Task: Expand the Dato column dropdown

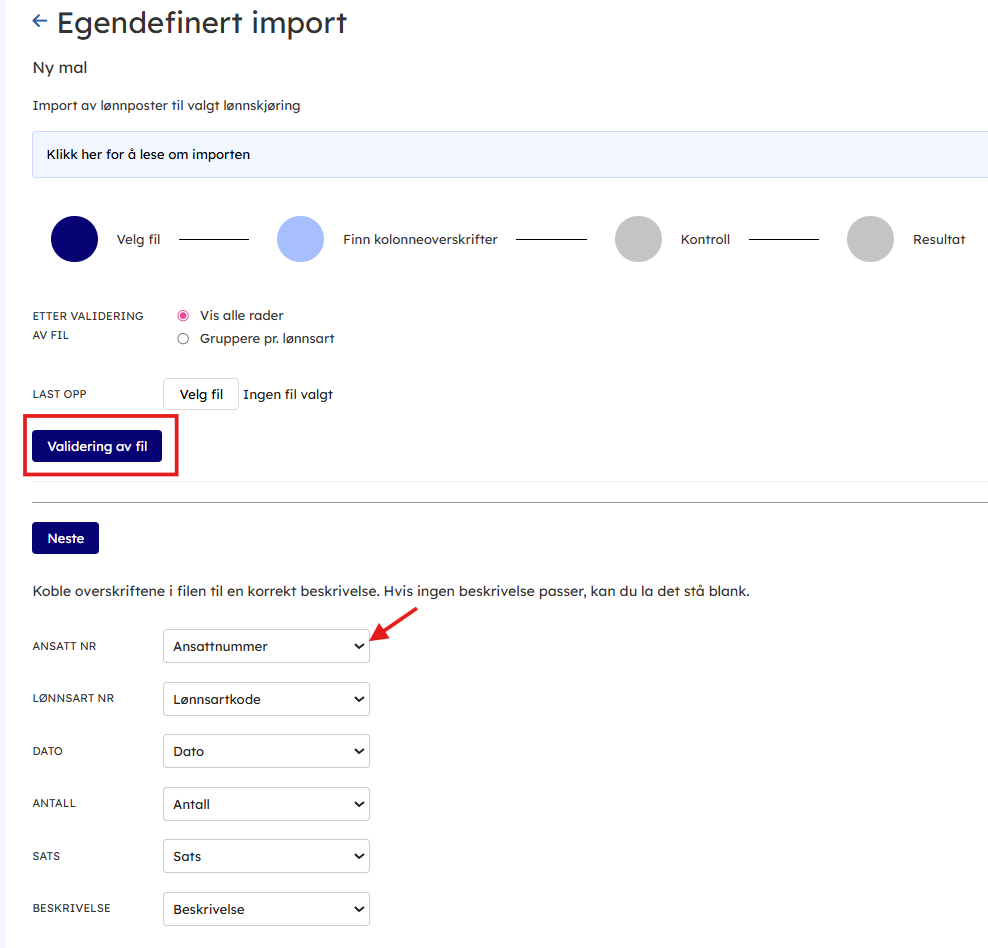Action: pos(266,752)
